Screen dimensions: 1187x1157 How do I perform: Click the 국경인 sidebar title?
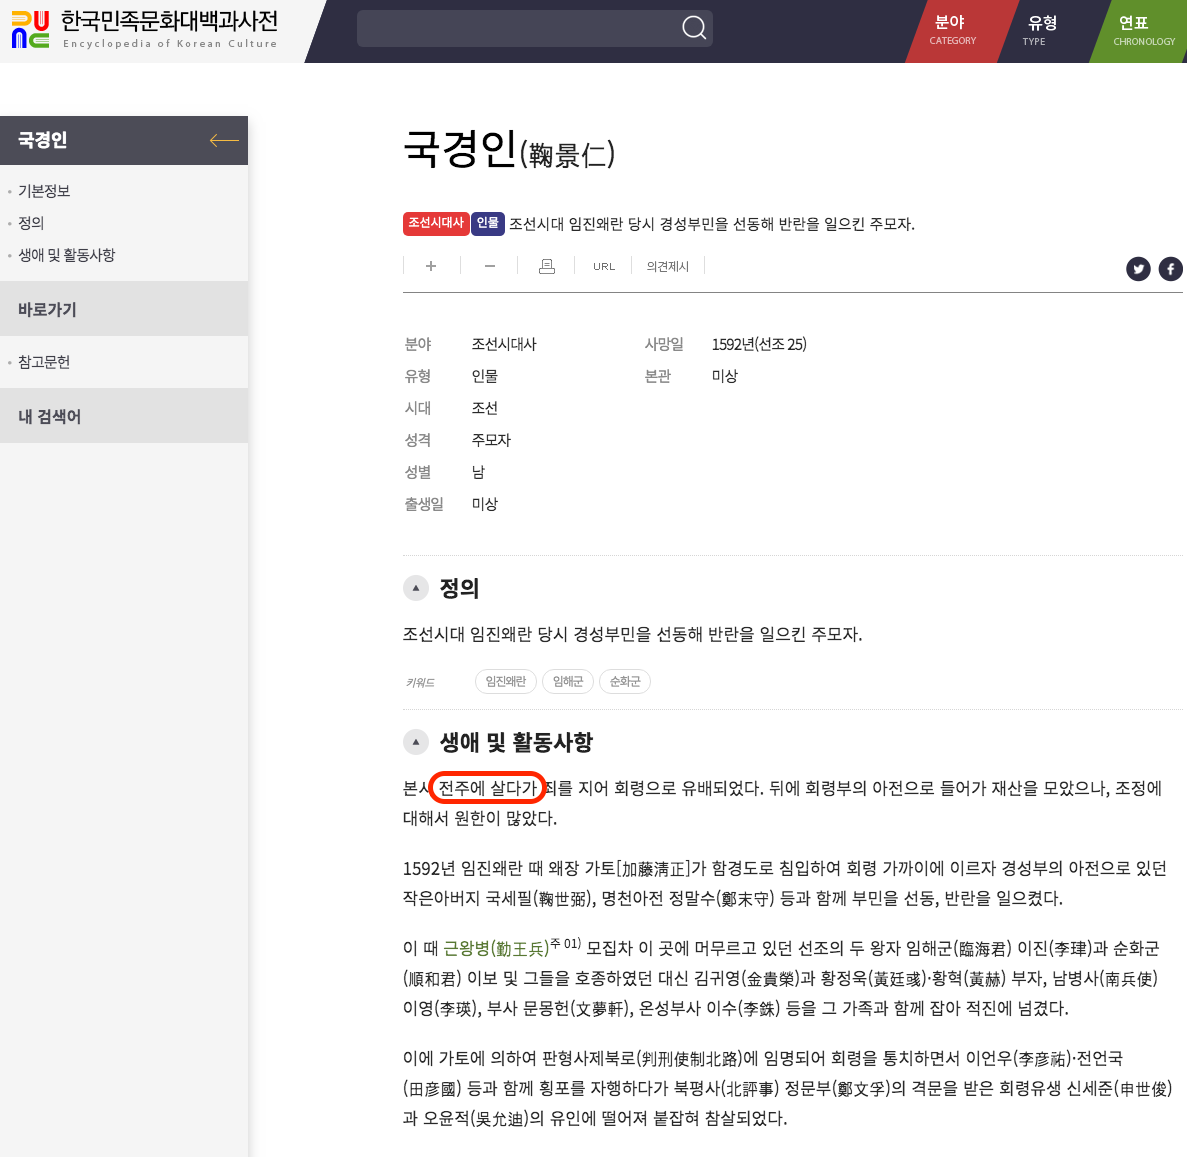pyautogui.click(x=43, y=140)
